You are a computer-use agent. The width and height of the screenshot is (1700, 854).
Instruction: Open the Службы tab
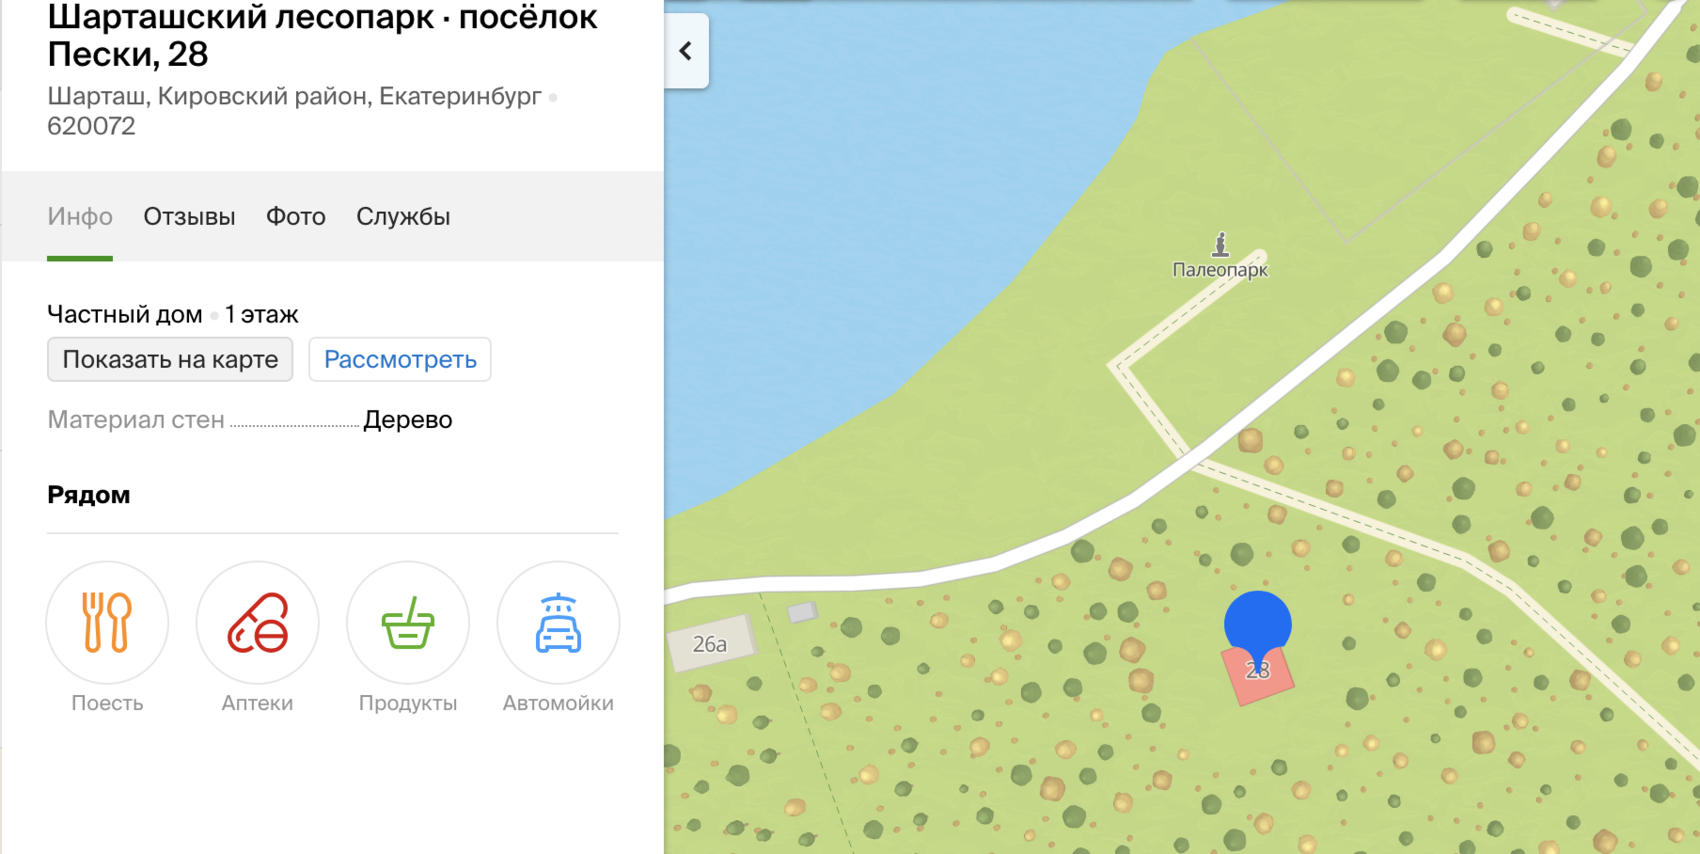tap(403, 217)
